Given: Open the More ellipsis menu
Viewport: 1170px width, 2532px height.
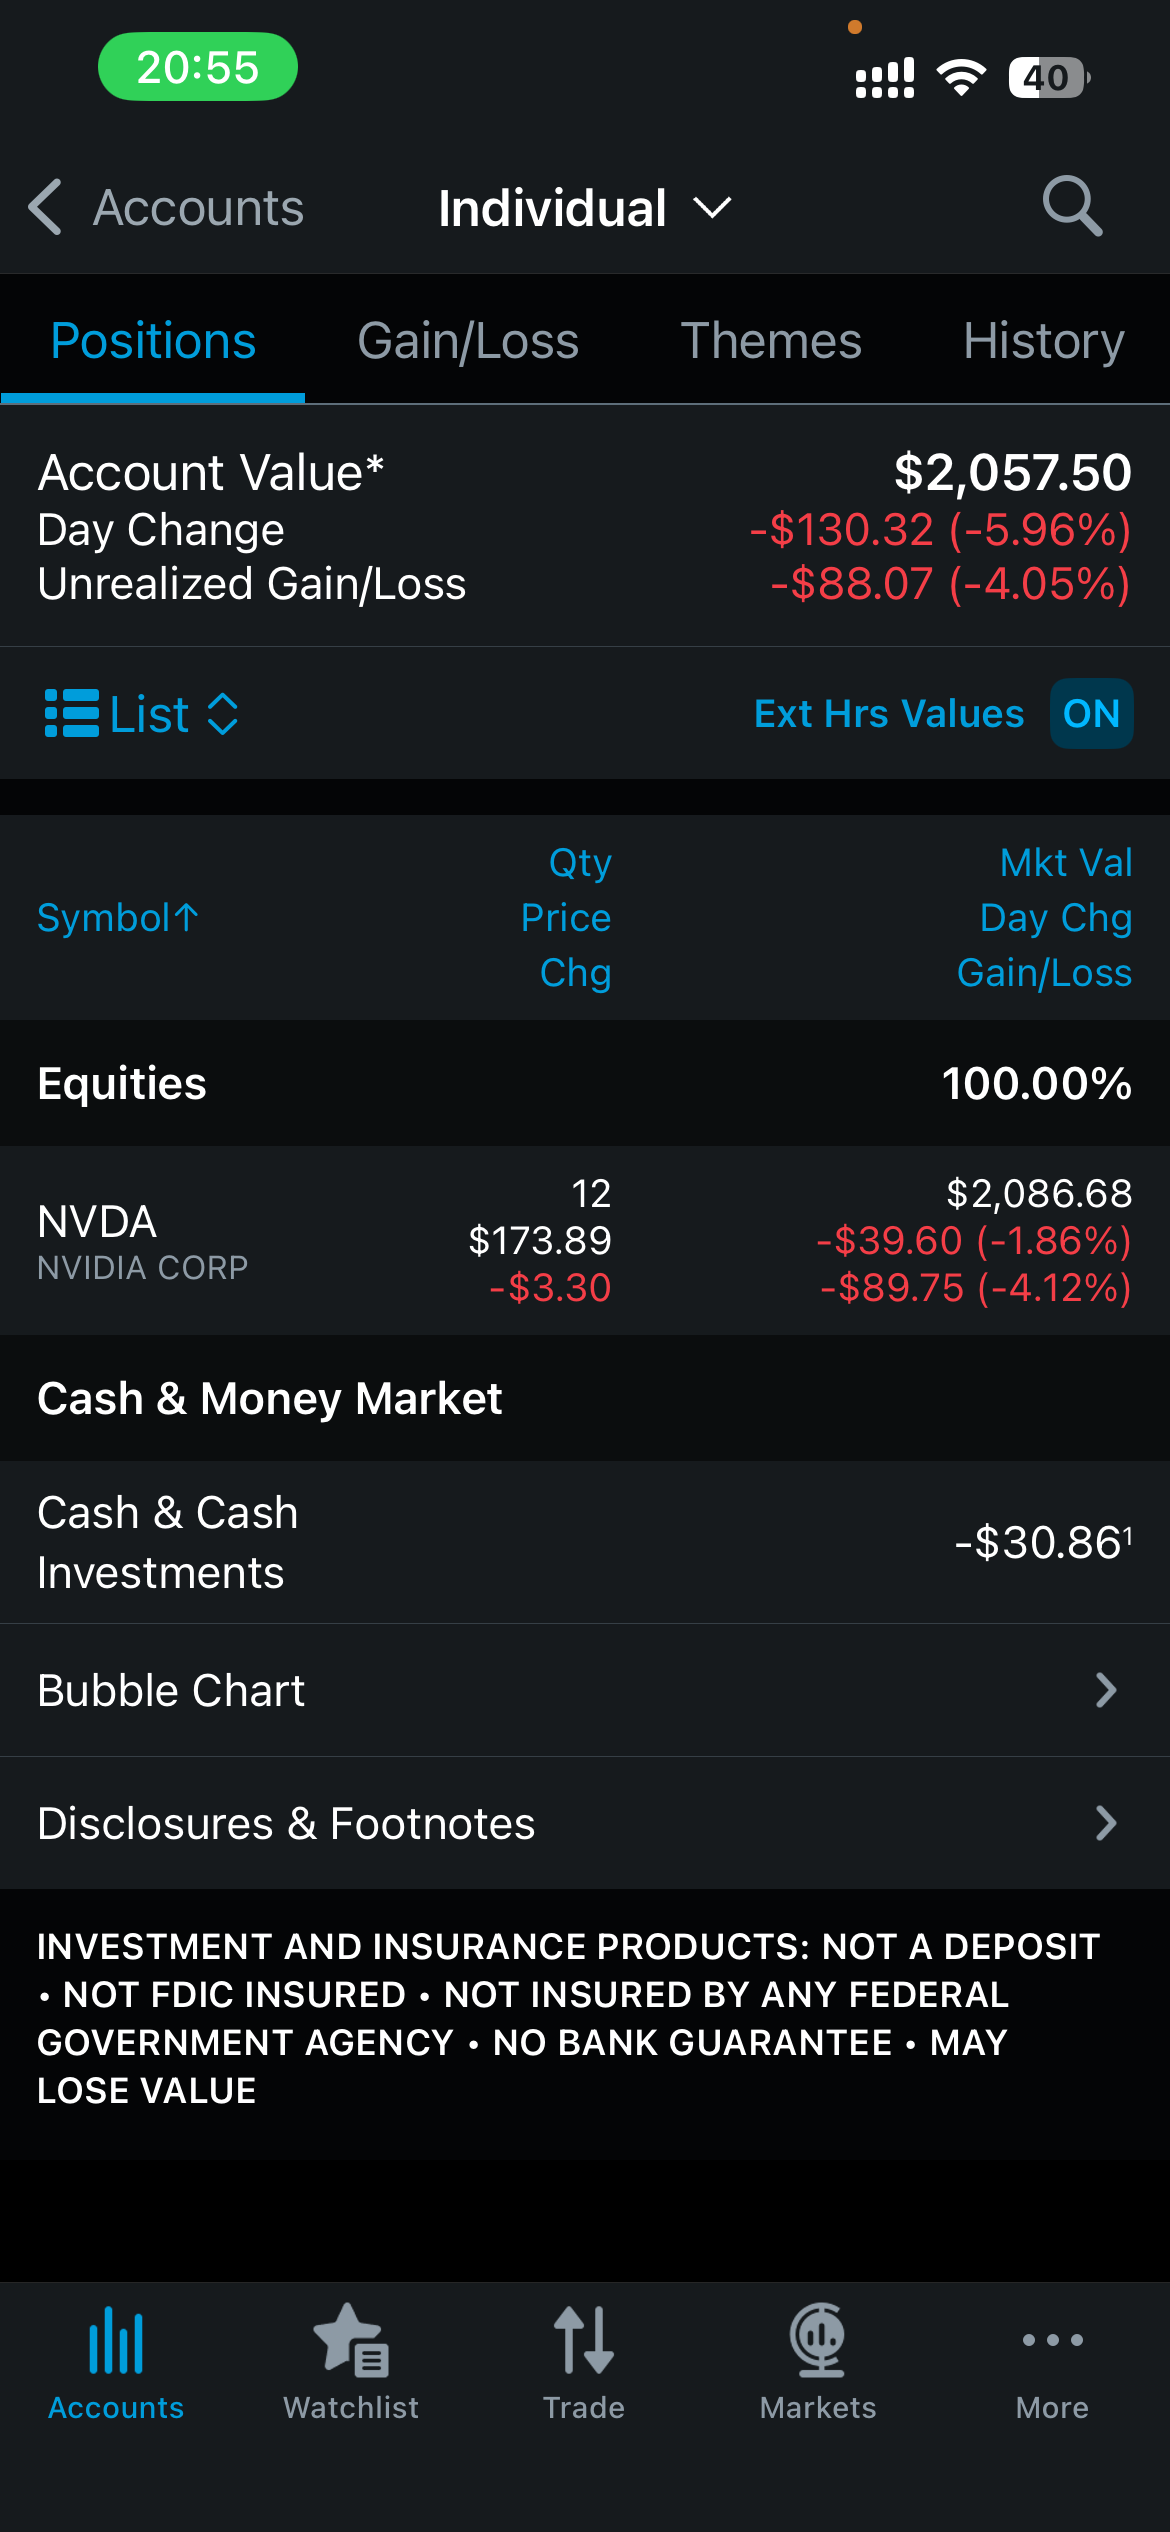Looking at the screenshot, I should coord(1052,2340).
